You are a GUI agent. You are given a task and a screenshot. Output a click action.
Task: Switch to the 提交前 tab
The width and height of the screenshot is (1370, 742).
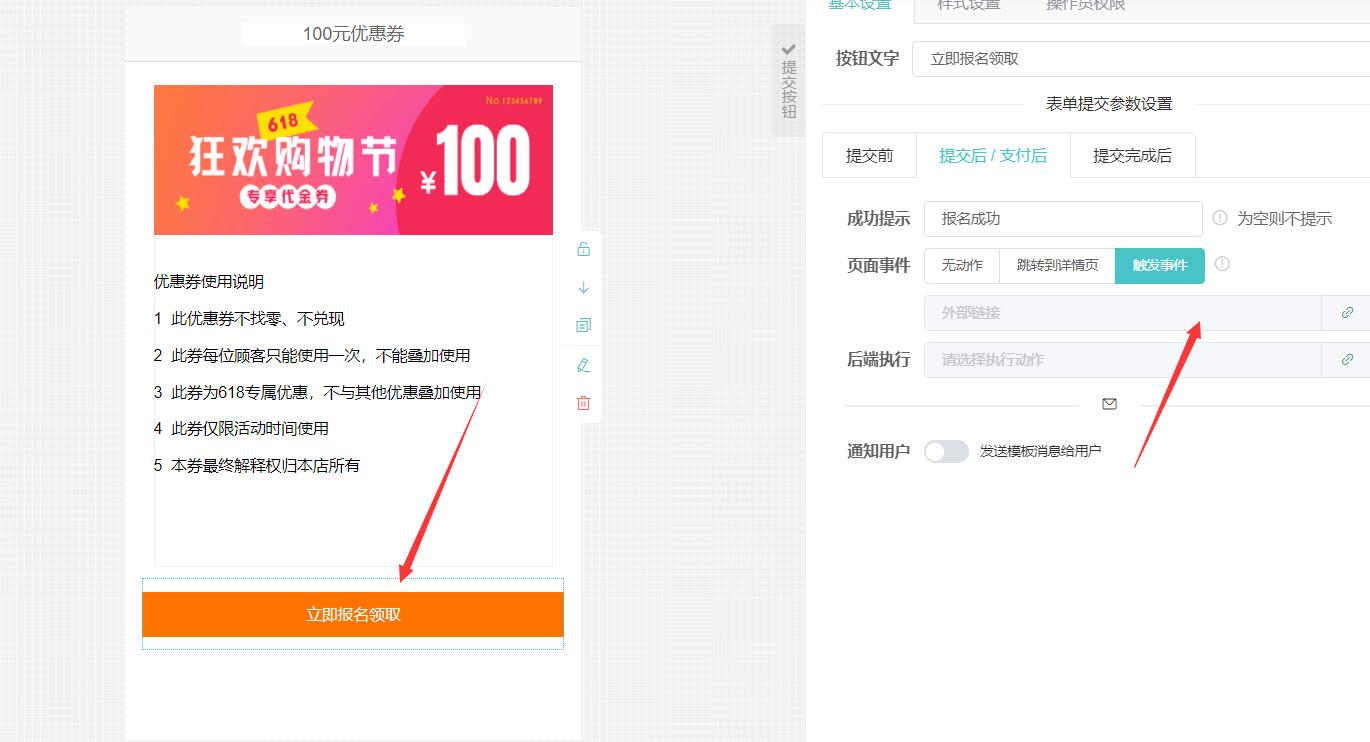point(869,155)
